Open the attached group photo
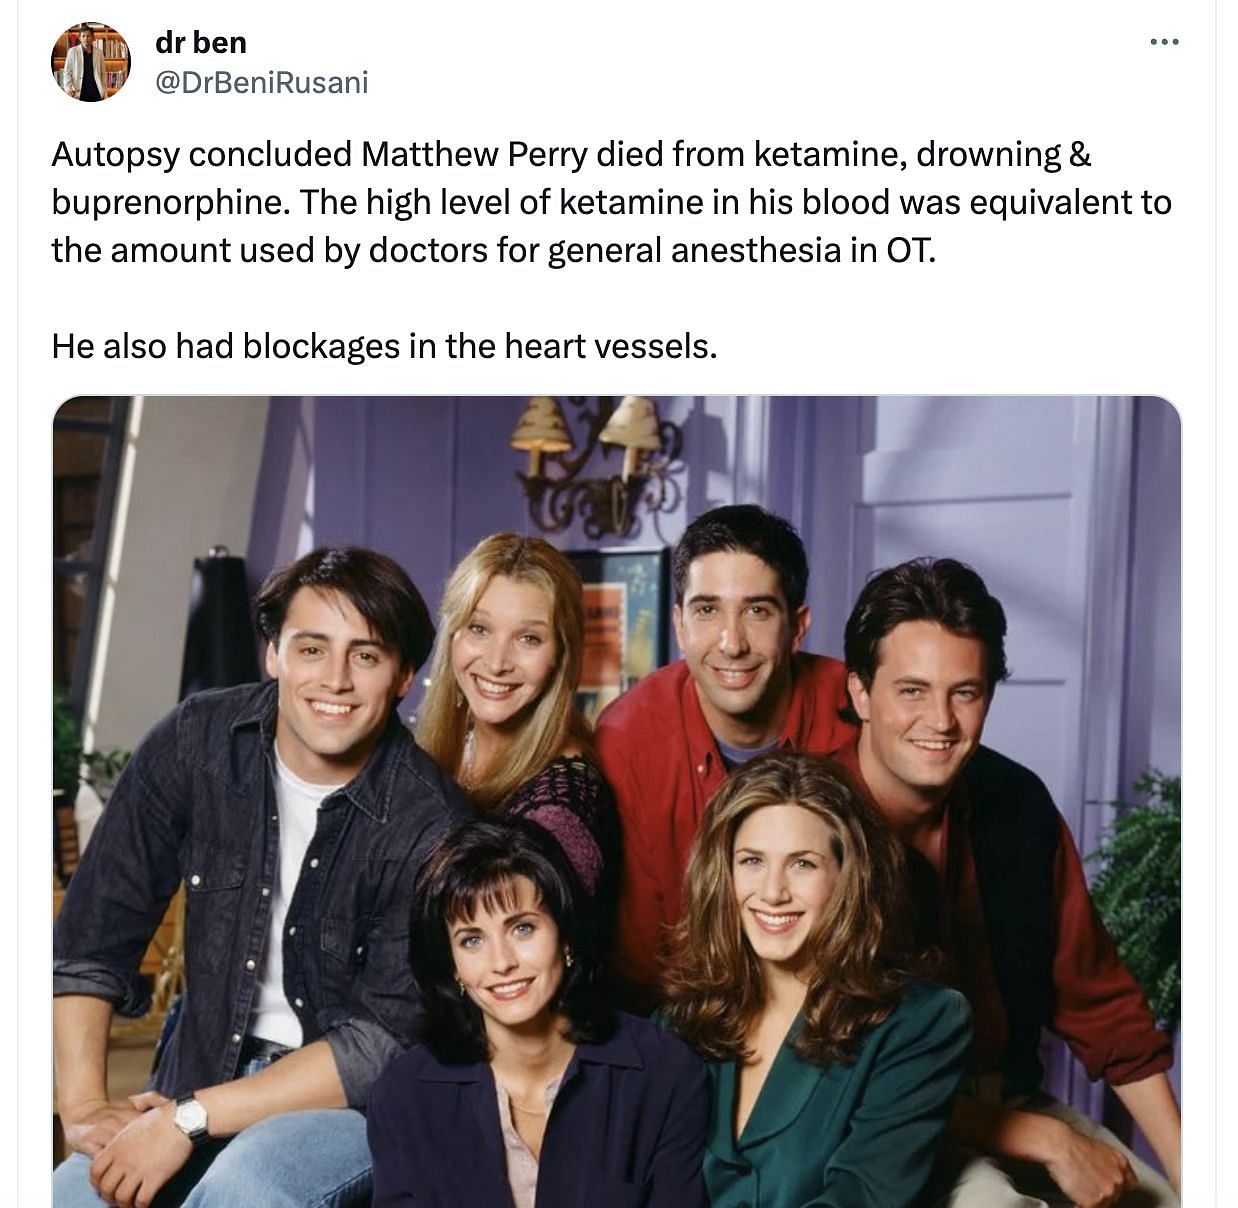Image resolution: width=1238 pixels, height=1208 pixels. (x=617, y=802)
